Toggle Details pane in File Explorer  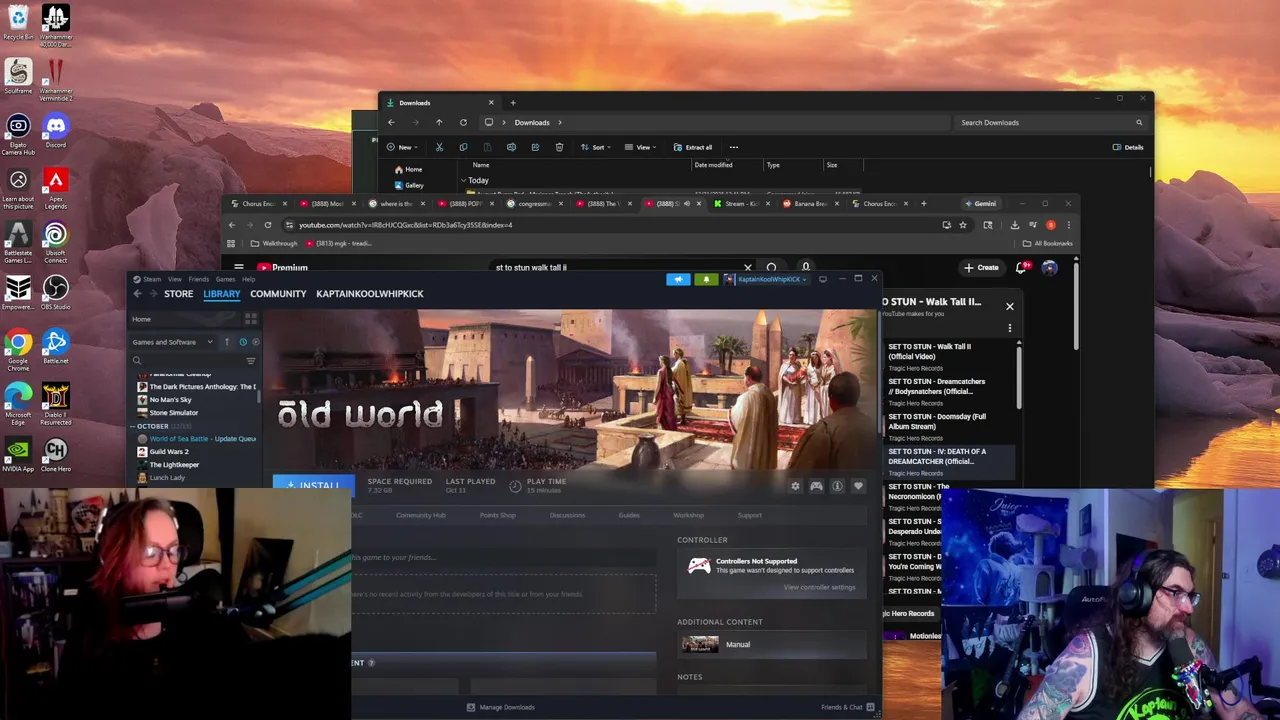coord(1128,147)
